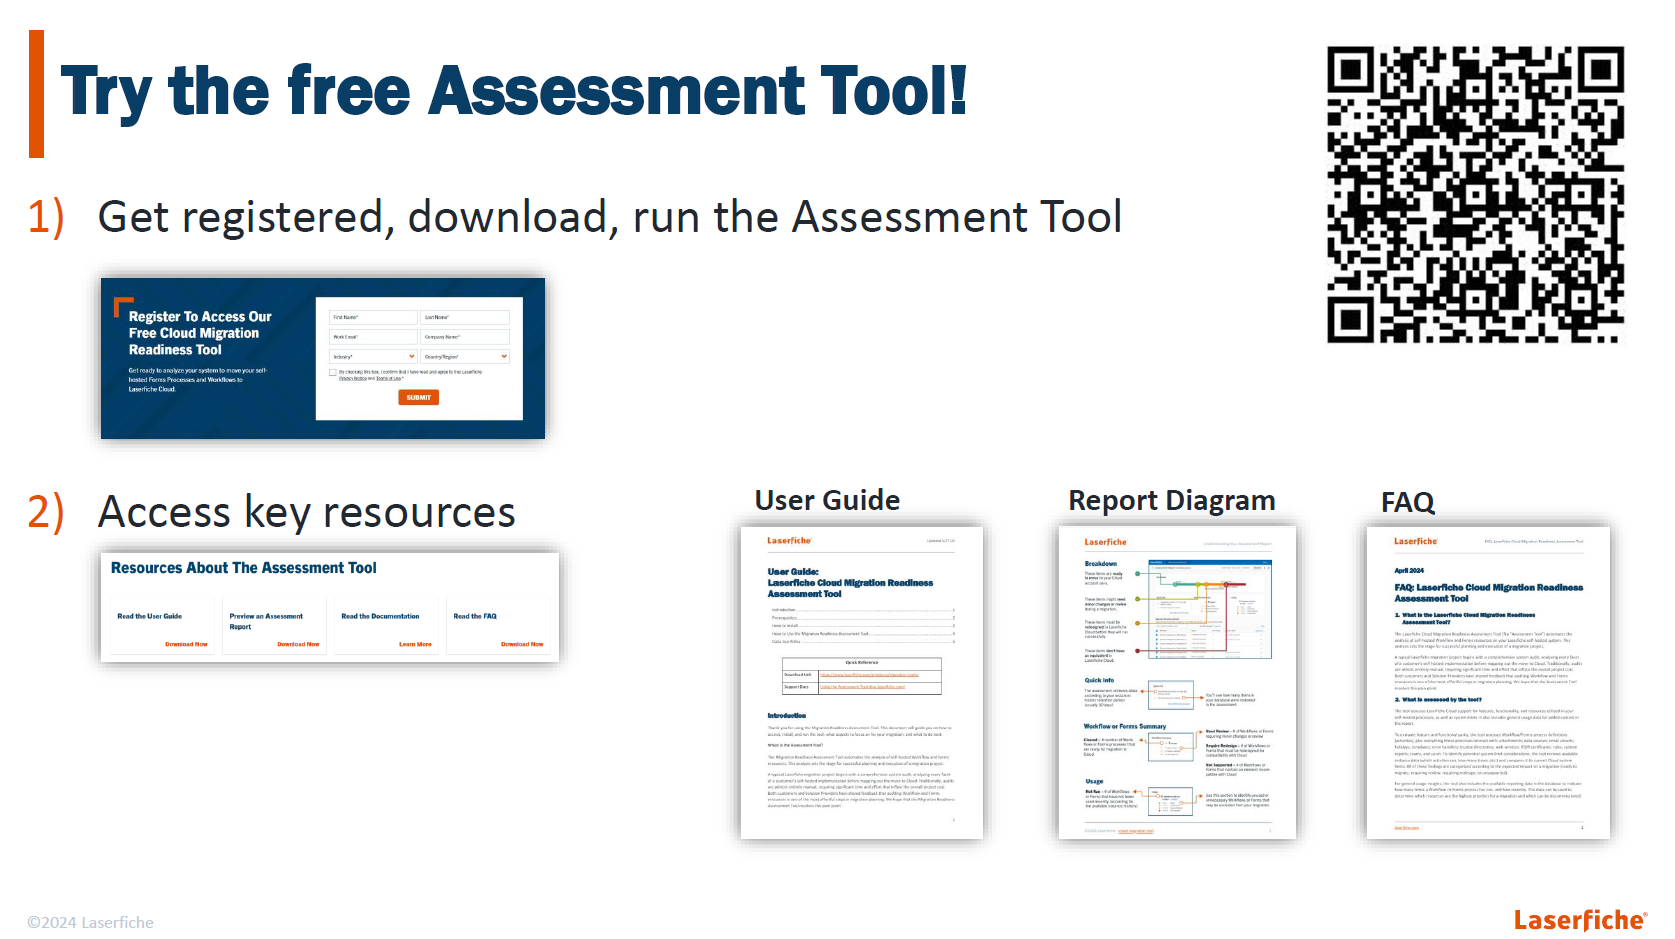Click the 'User Guide' label above the thumbnail
The image size is (1675, 939).
[x=827, y=500]
